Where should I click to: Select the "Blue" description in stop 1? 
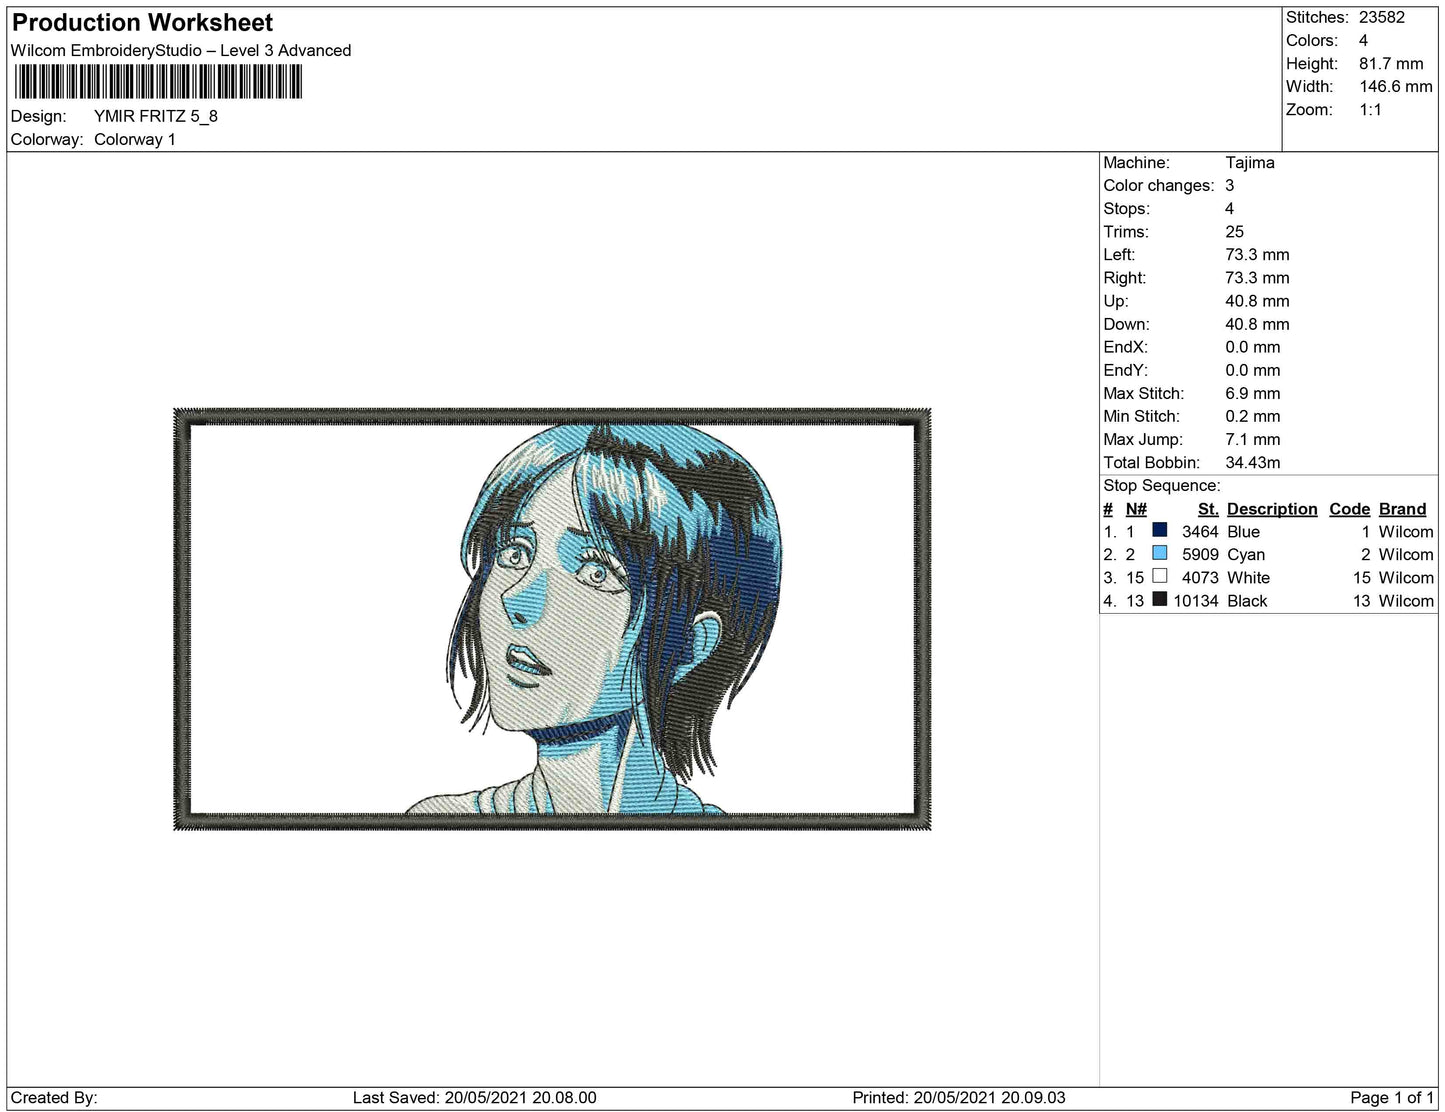pos(1244,531)
